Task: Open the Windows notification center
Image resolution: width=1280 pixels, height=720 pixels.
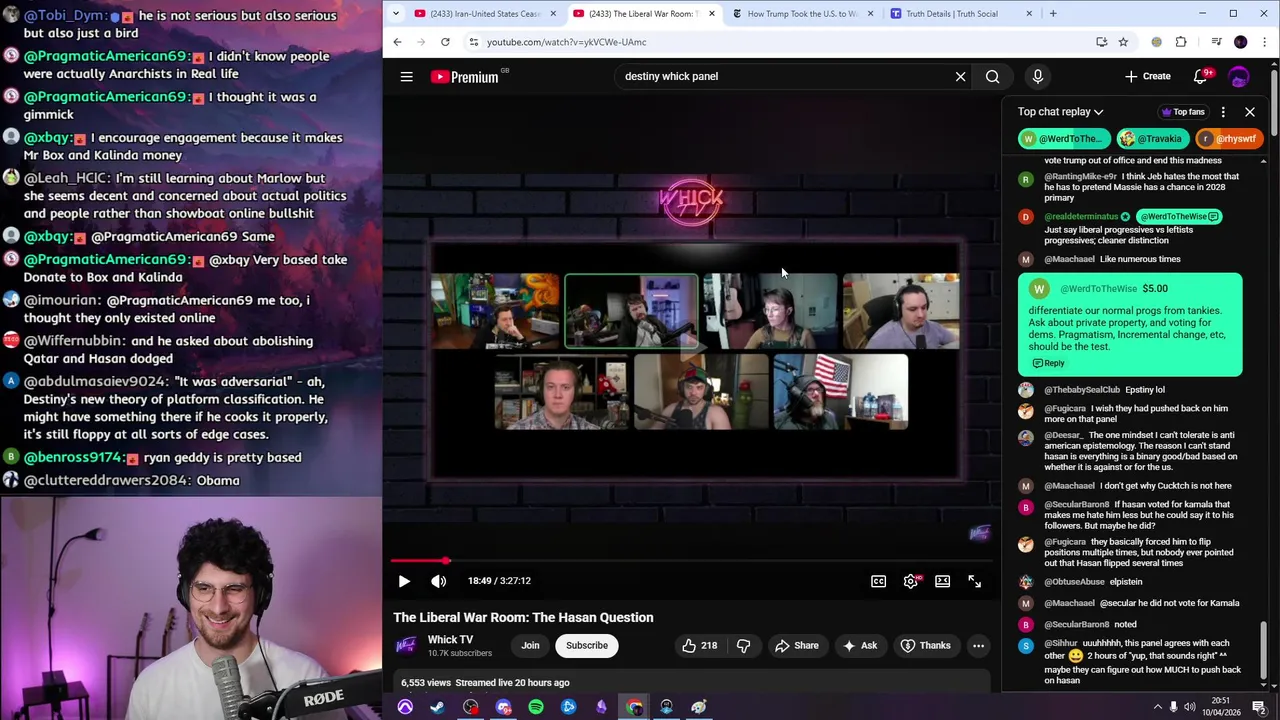Action: [x=1259, y=707]
